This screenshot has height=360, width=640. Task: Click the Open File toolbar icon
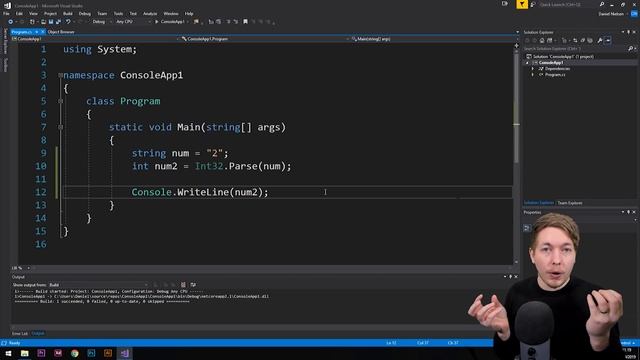[x=43, y=22]
